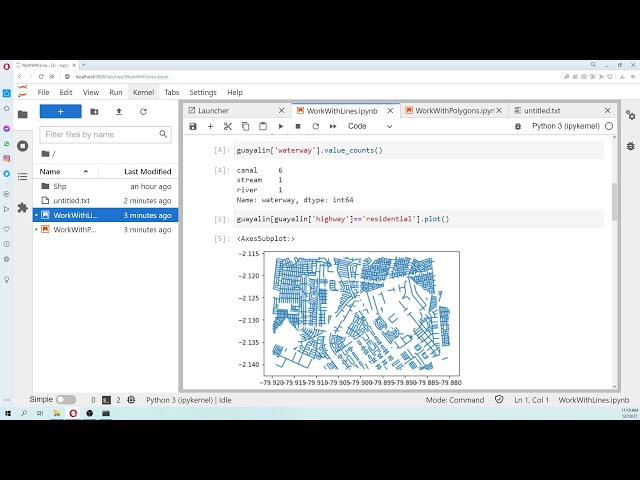The image size is (640, 480).
Task: Select untitled.txt in the file browser
Action: point(105,200)
